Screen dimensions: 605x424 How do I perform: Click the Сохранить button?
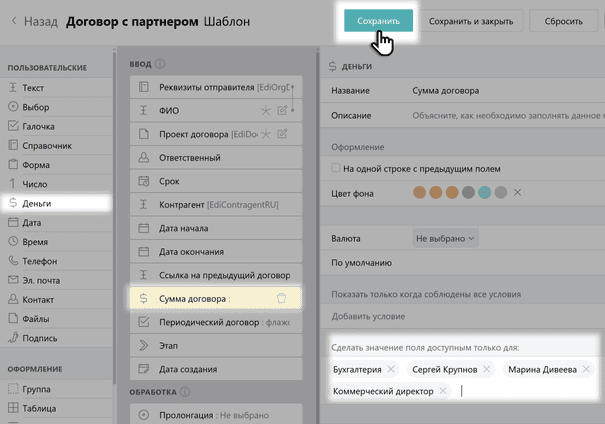point(378,21)
